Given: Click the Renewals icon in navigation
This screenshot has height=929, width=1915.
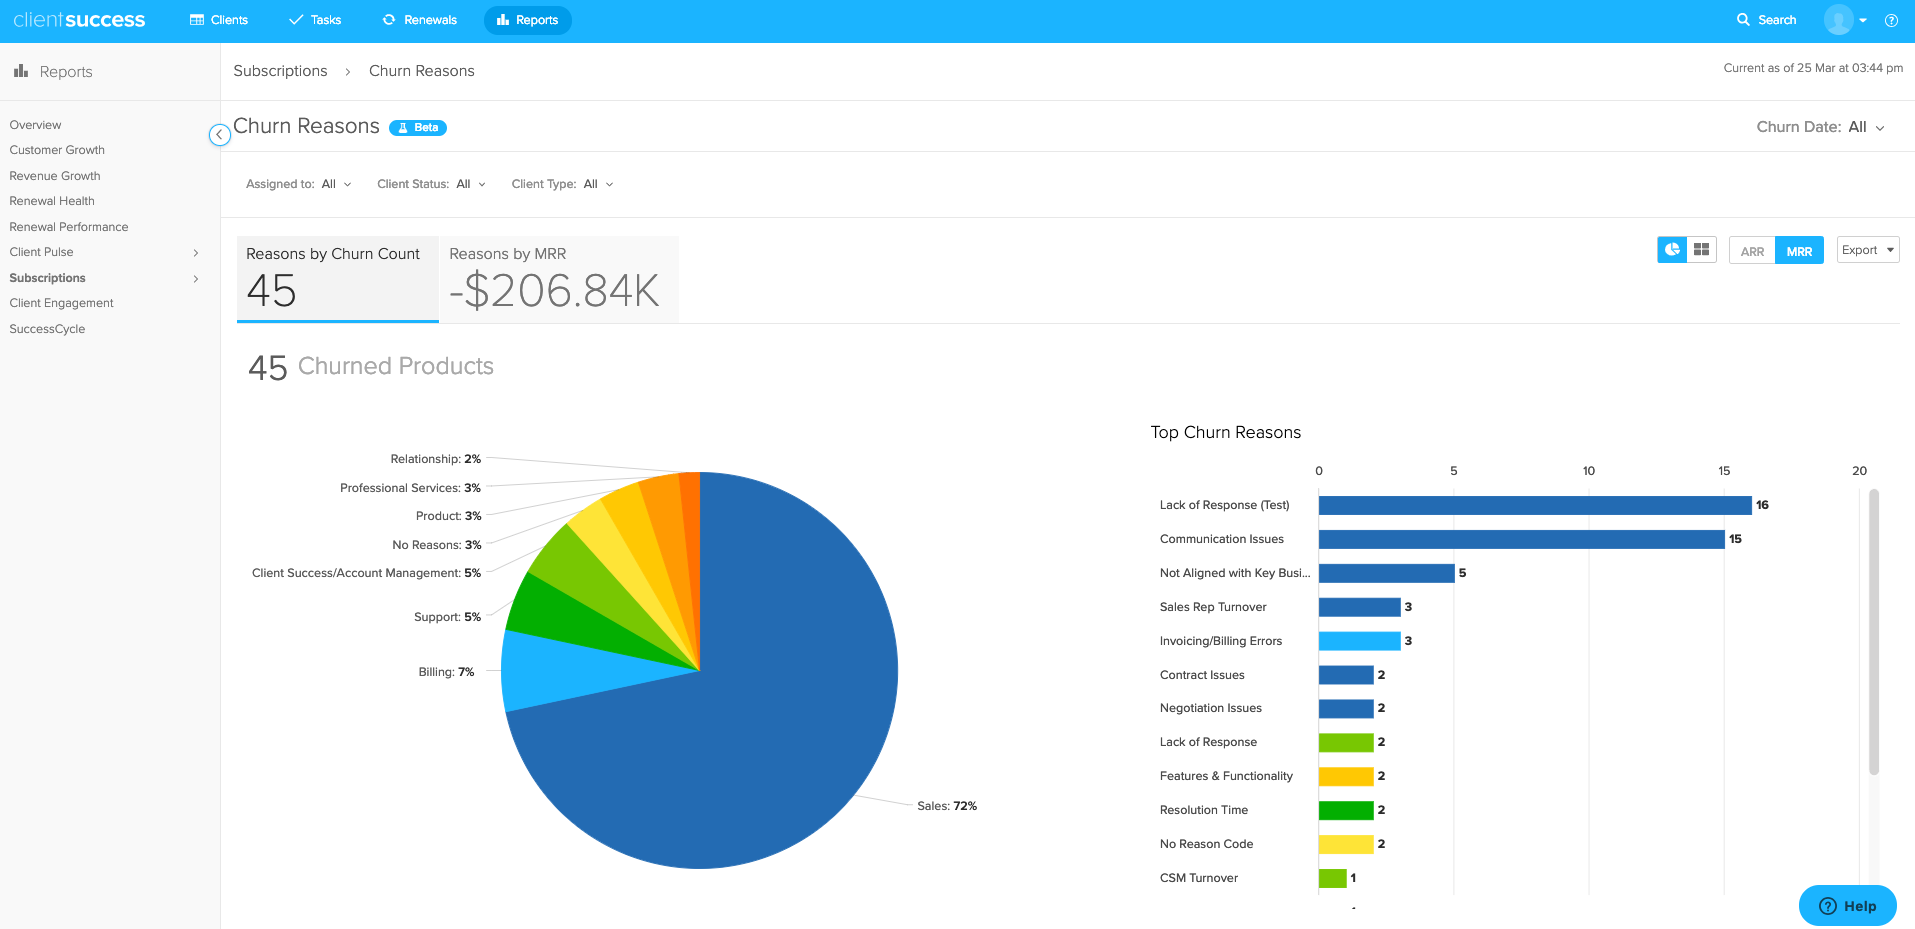Looking at the screenshot, I should (388, 19).
